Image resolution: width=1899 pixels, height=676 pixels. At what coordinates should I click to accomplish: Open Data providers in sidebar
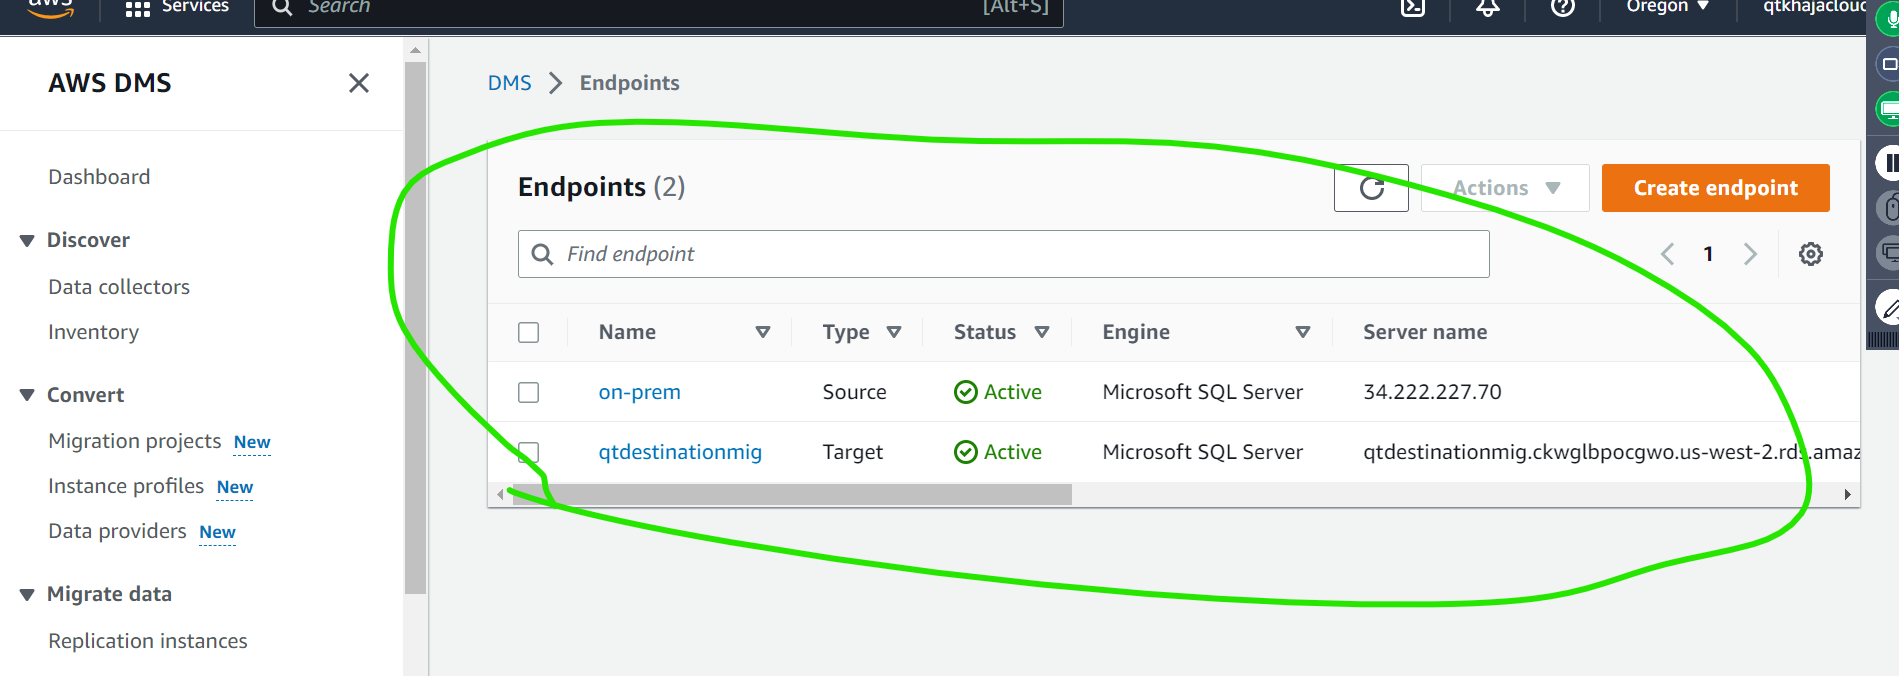[117, 531]
